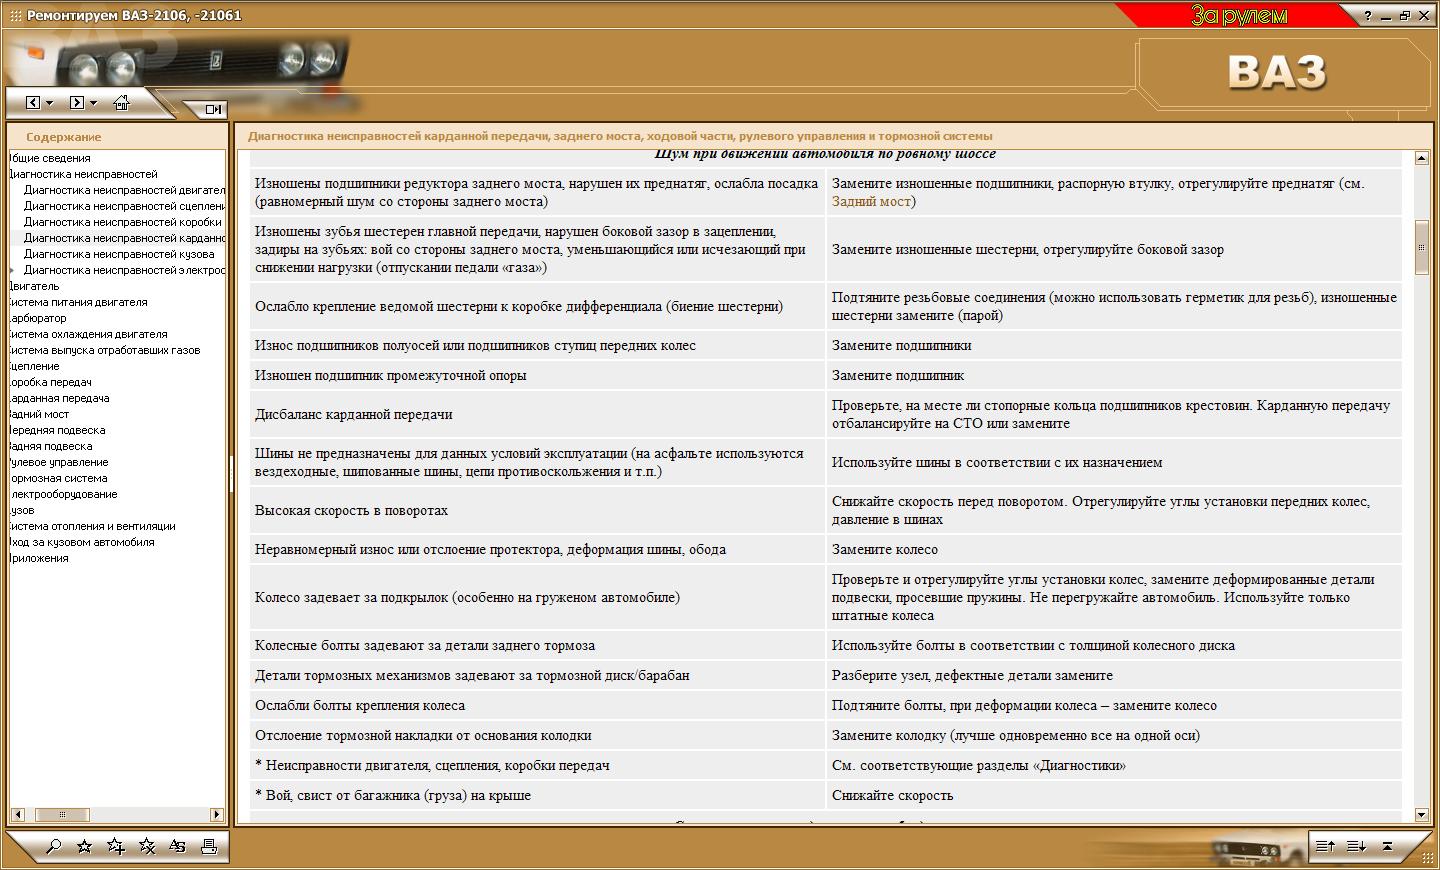This screenshot has height=870, width=1440.
Task: Print the page with the printer icon
Action: pos(208,846)
